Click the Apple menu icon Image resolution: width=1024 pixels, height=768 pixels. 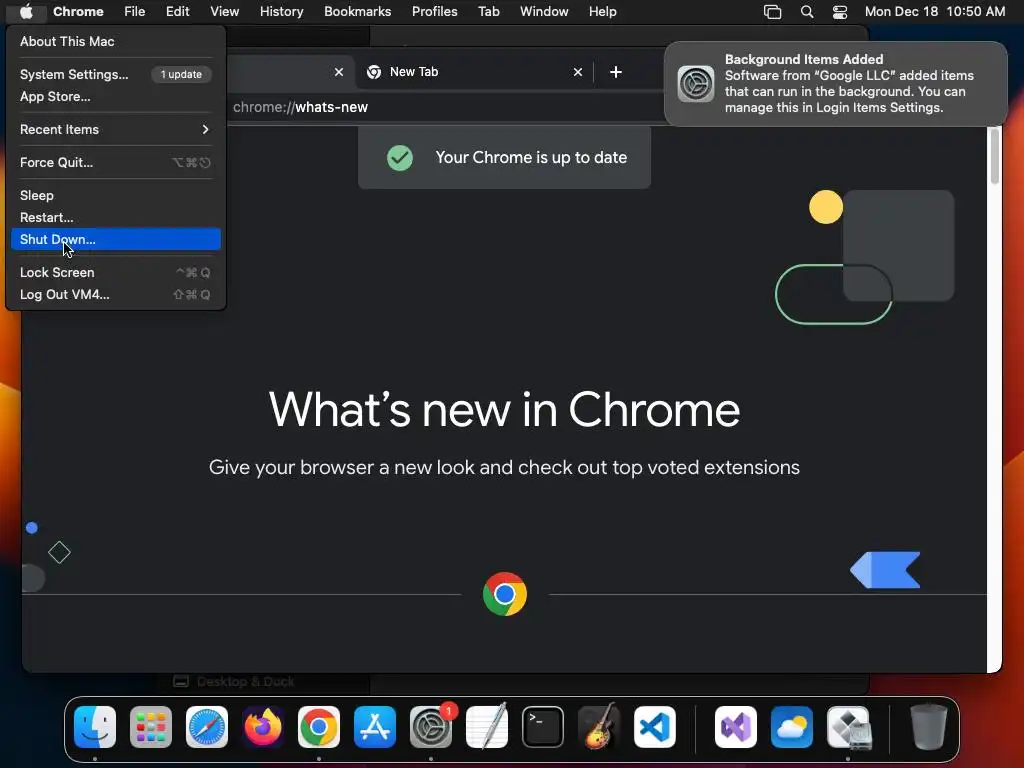tap(26, 11)
